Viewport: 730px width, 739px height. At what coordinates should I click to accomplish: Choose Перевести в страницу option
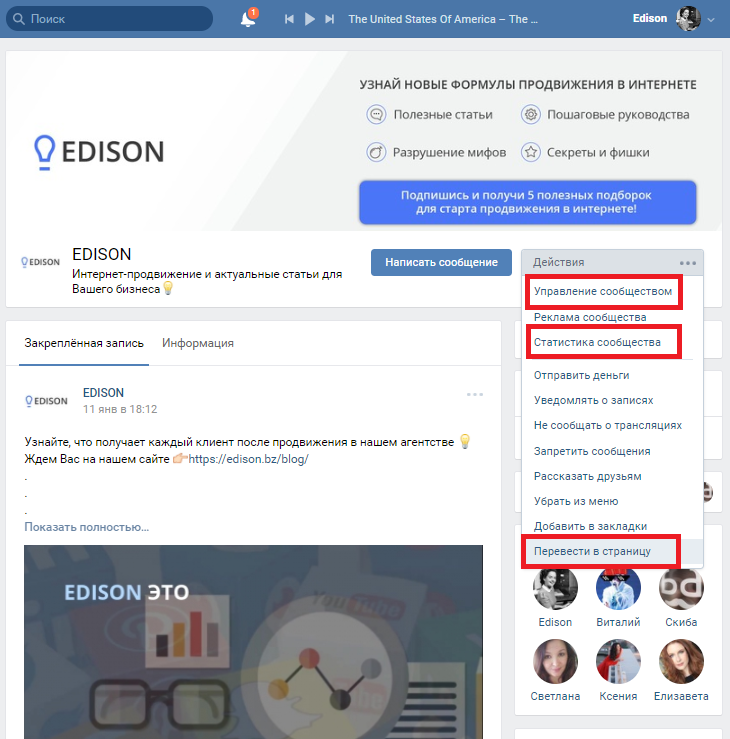point(592,551)
